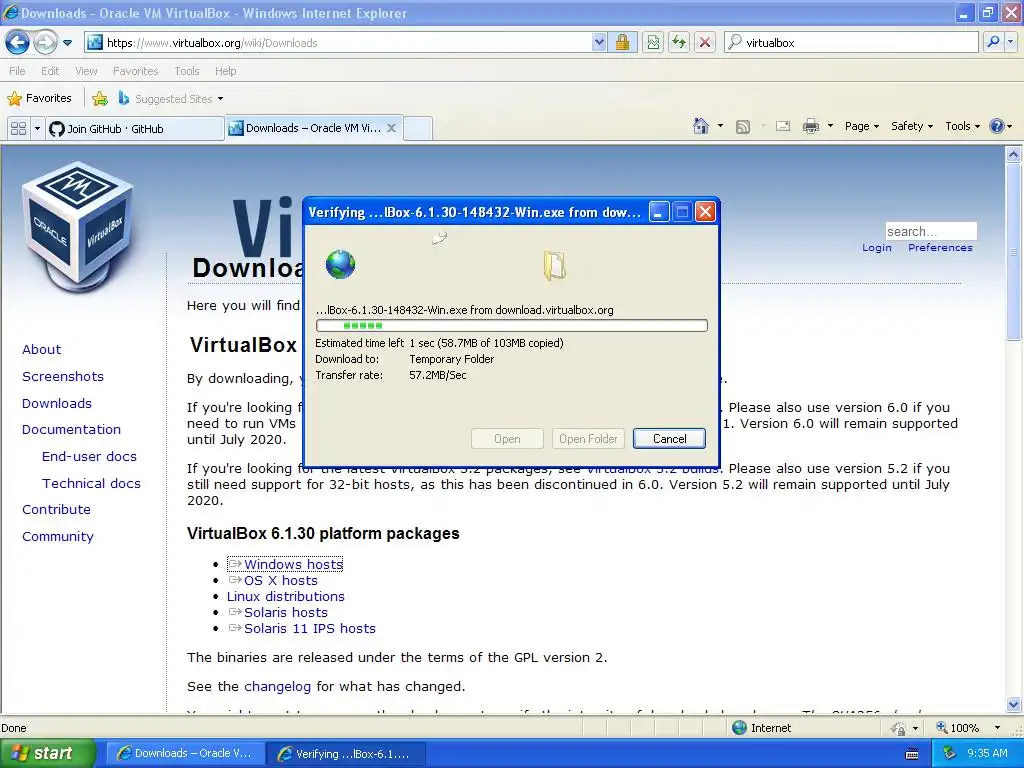Open the Community sidebar link
Viewport: 1024px width, 768px height.
coord(57,536)
